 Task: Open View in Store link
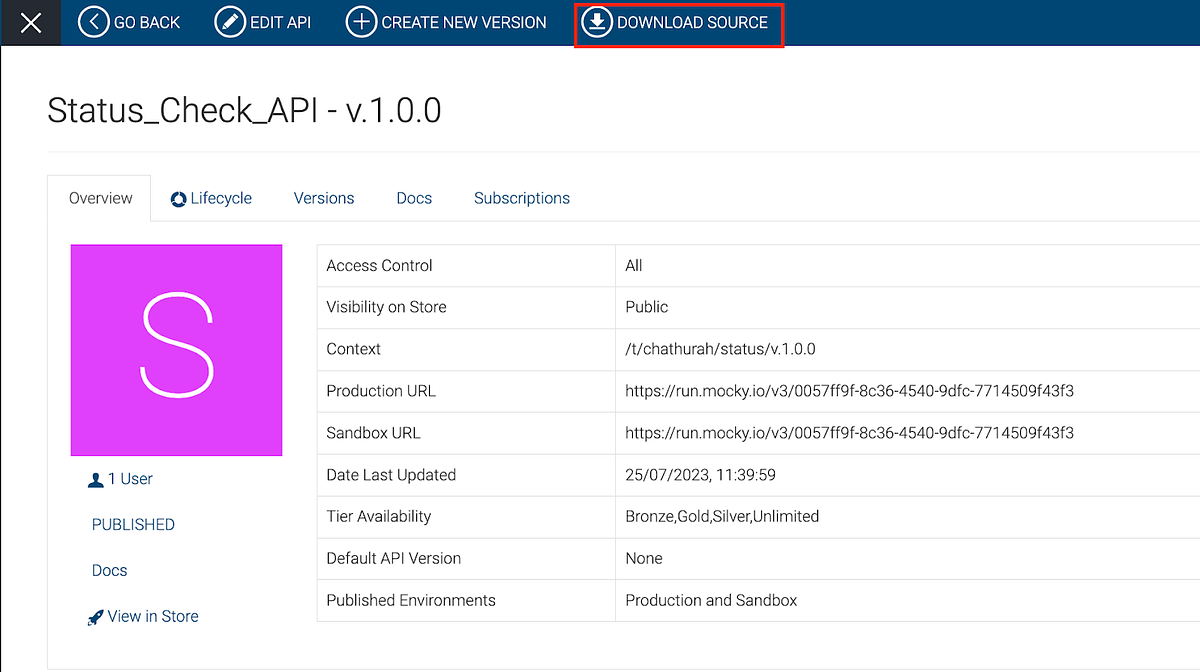click(152, 615)
